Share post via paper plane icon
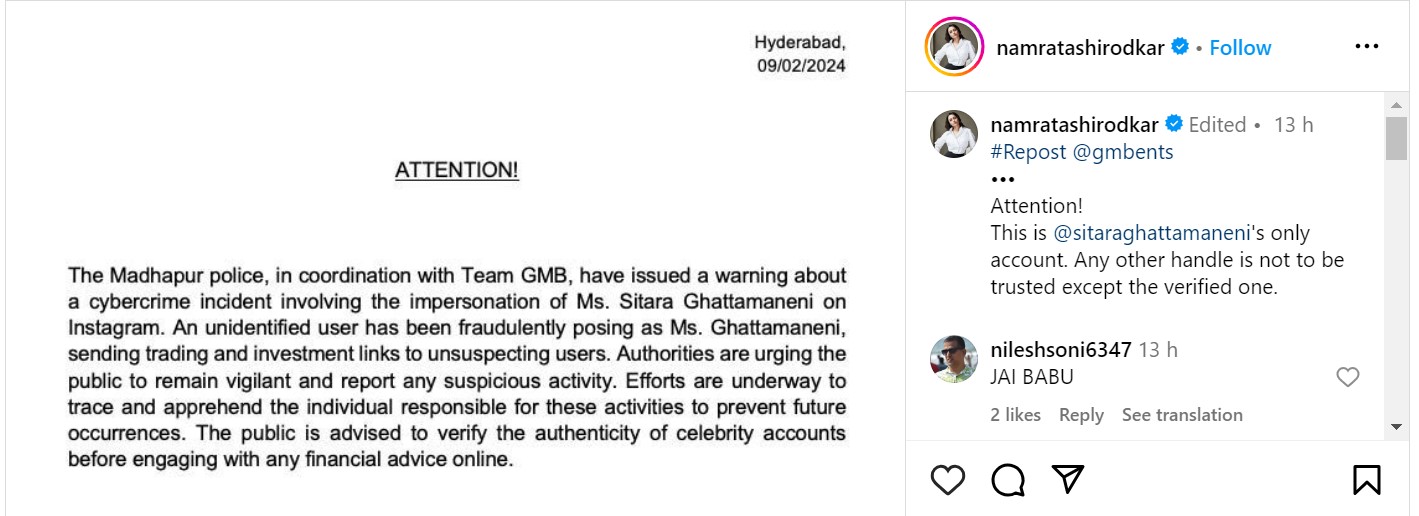Screen dimensions: 1419x516 click(1068, 480)
